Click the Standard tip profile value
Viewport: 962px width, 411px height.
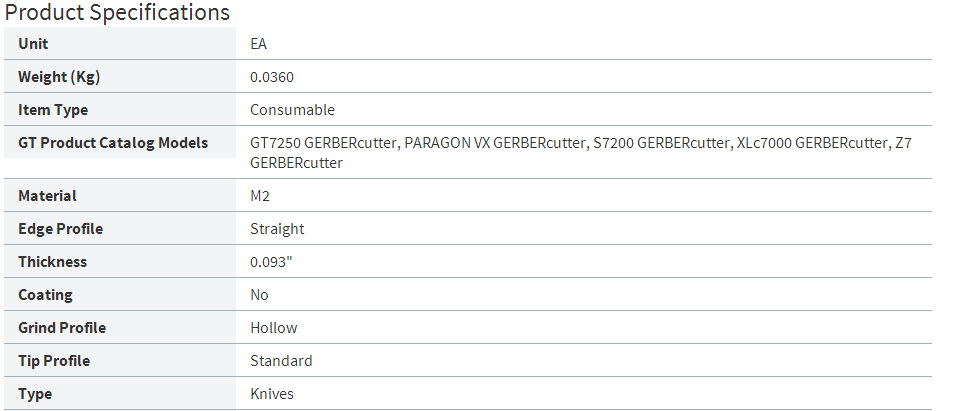281,361
